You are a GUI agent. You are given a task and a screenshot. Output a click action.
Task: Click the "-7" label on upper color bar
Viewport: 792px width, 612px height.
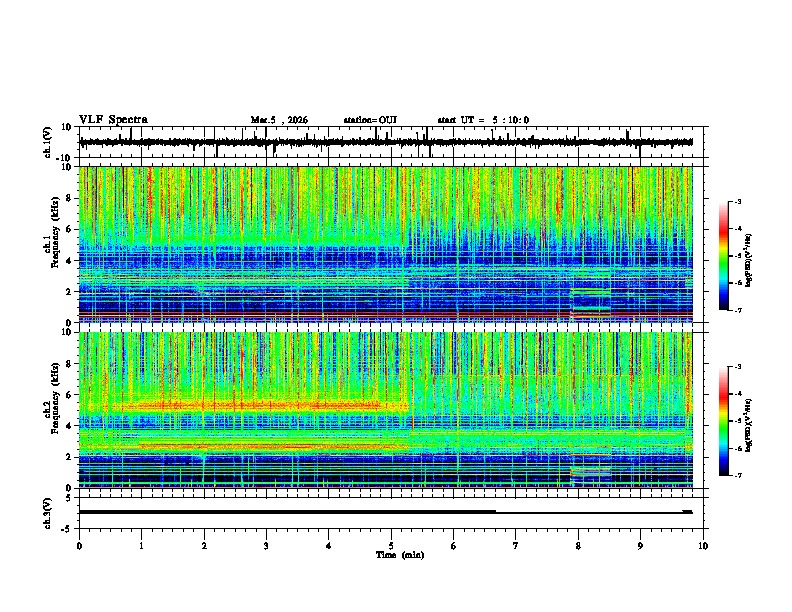click(x=737, y=310)
